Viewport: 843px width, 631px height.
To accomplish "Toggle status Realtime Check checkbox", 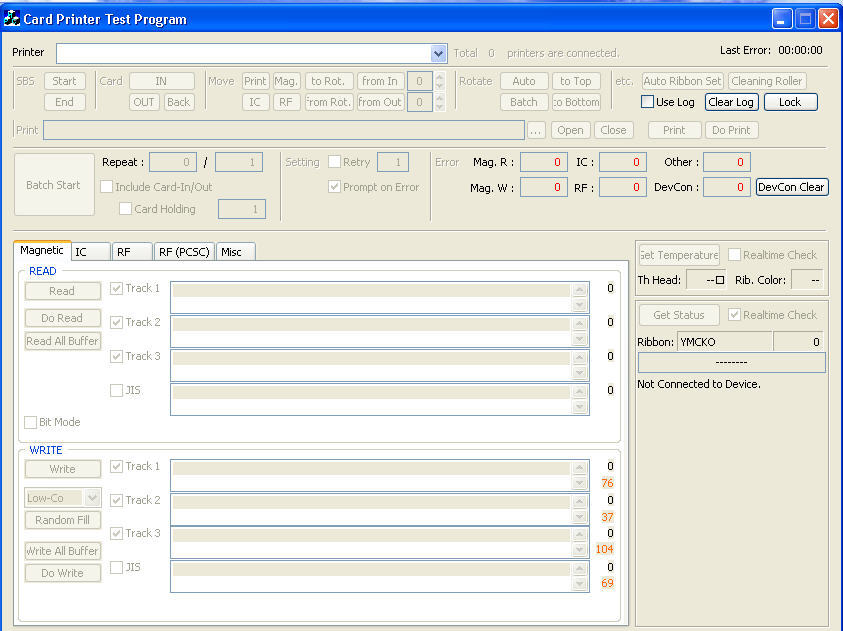I will click(x=734, y=314).
